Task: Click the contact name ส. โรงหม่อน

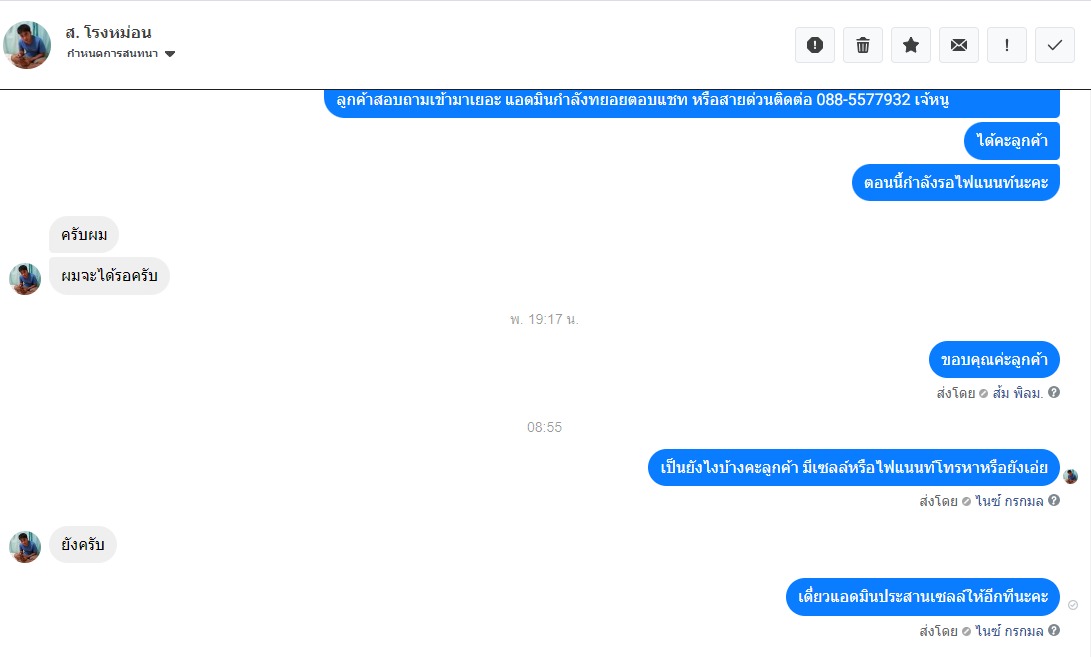Action: (x=109, y=33)
